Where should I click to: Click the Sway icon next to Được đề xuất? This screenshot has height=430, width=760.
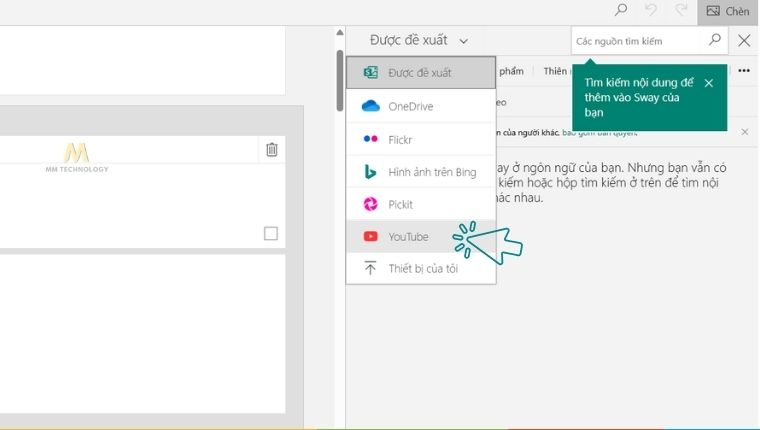(x=371, y=73)
